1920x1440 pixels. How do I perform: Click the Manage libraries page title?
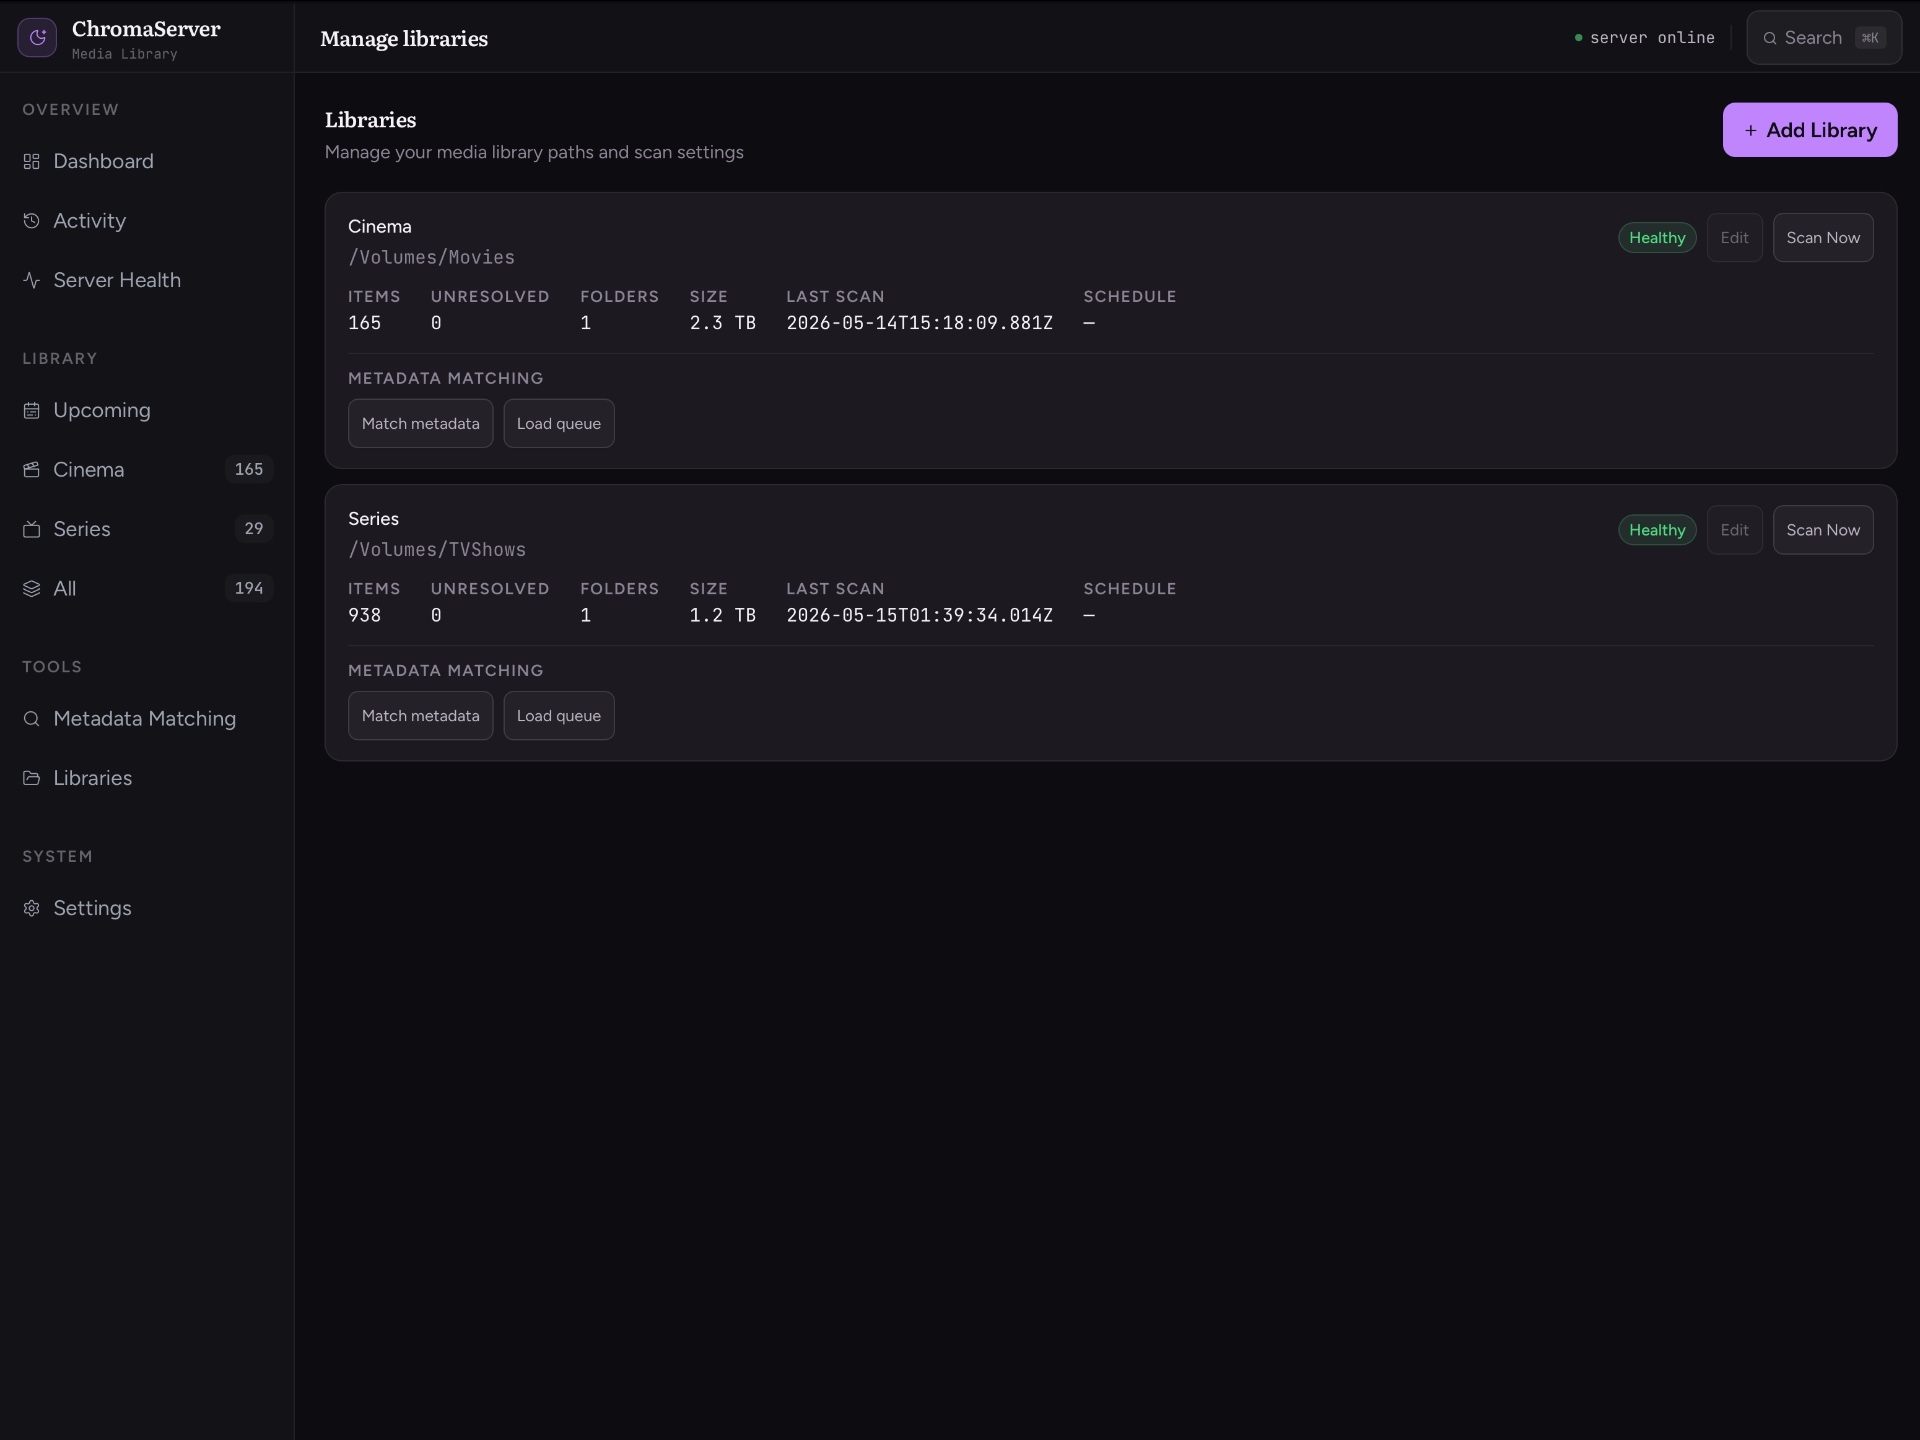point(404,39)
